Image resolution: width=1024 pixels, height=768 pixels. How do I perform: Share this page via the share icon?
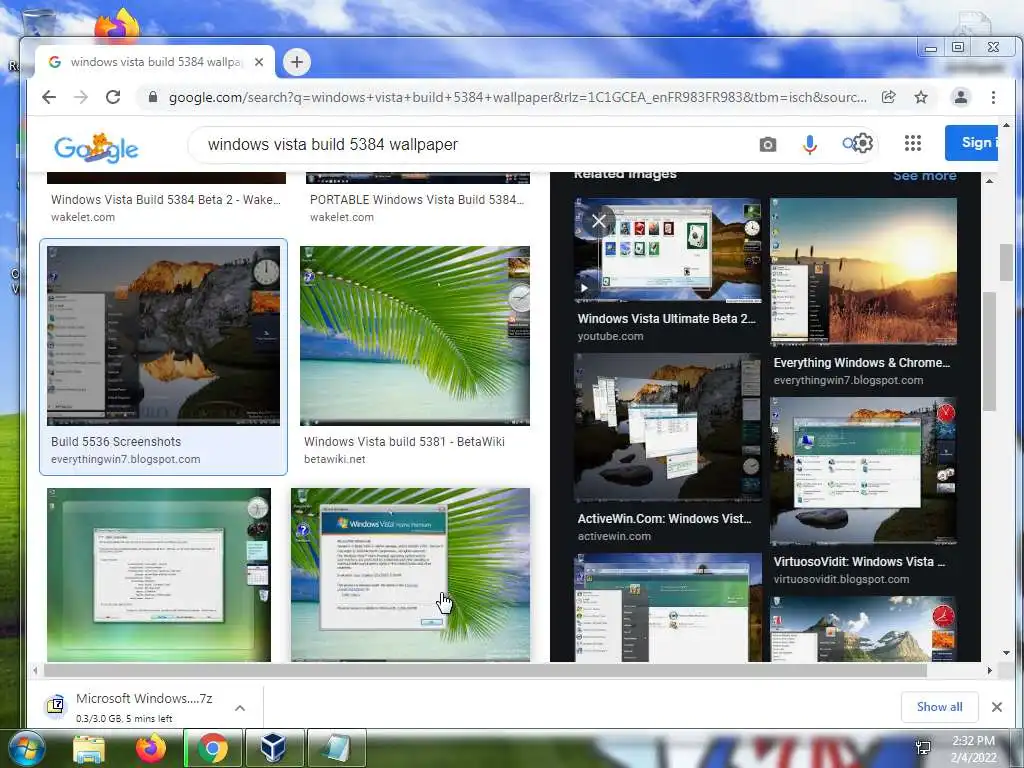click(888, 97)
